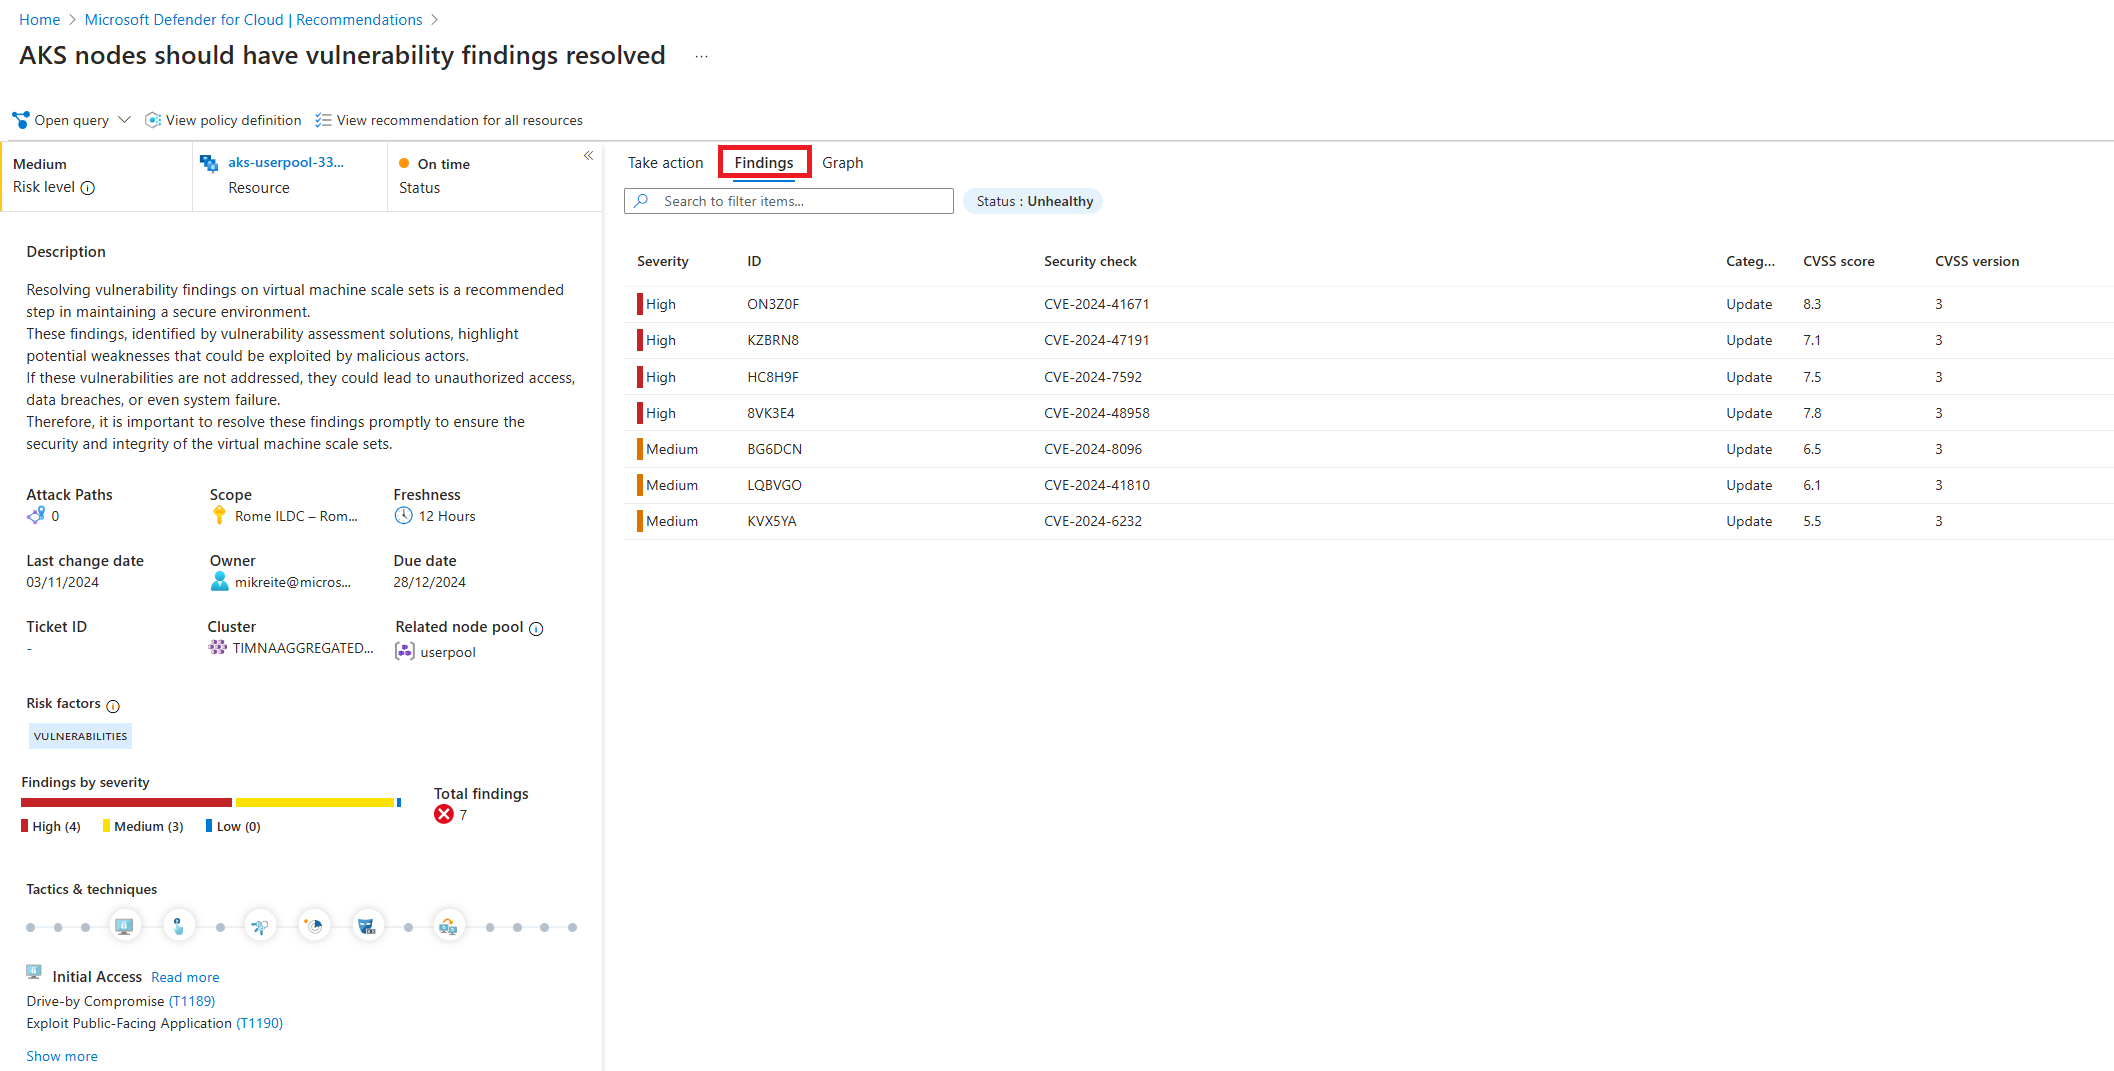Click the Rome ILDC scope value
2114x1071 pixels.
click(296, 516)
